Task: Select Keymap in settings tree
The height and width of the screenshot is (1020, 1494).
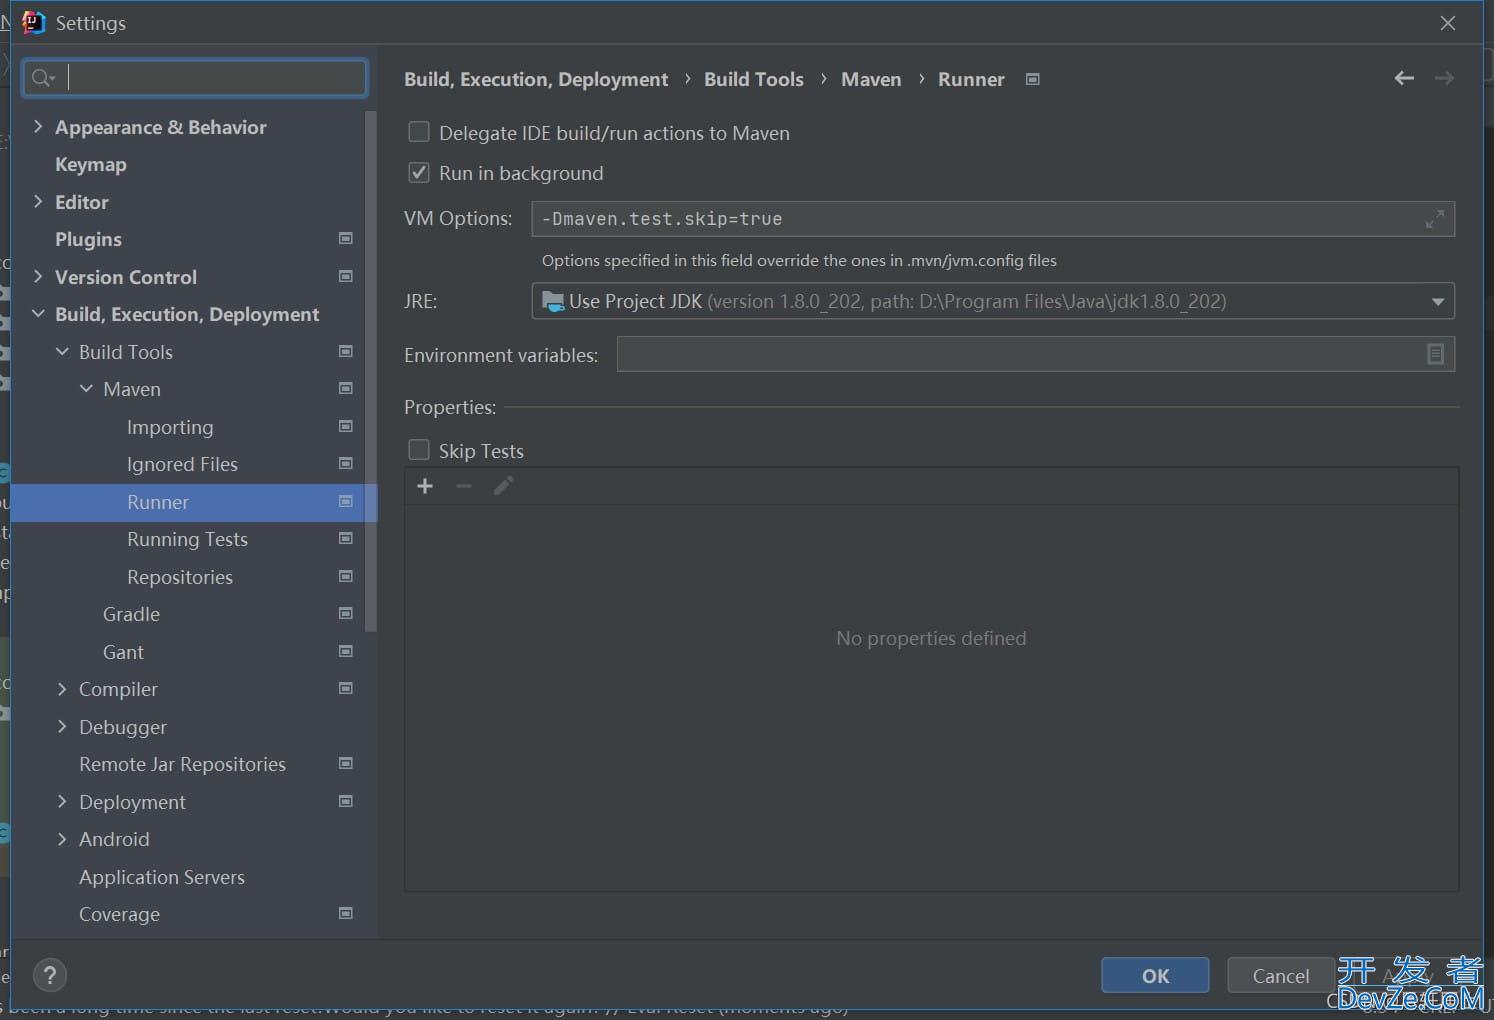Action: tap(90, 164)
